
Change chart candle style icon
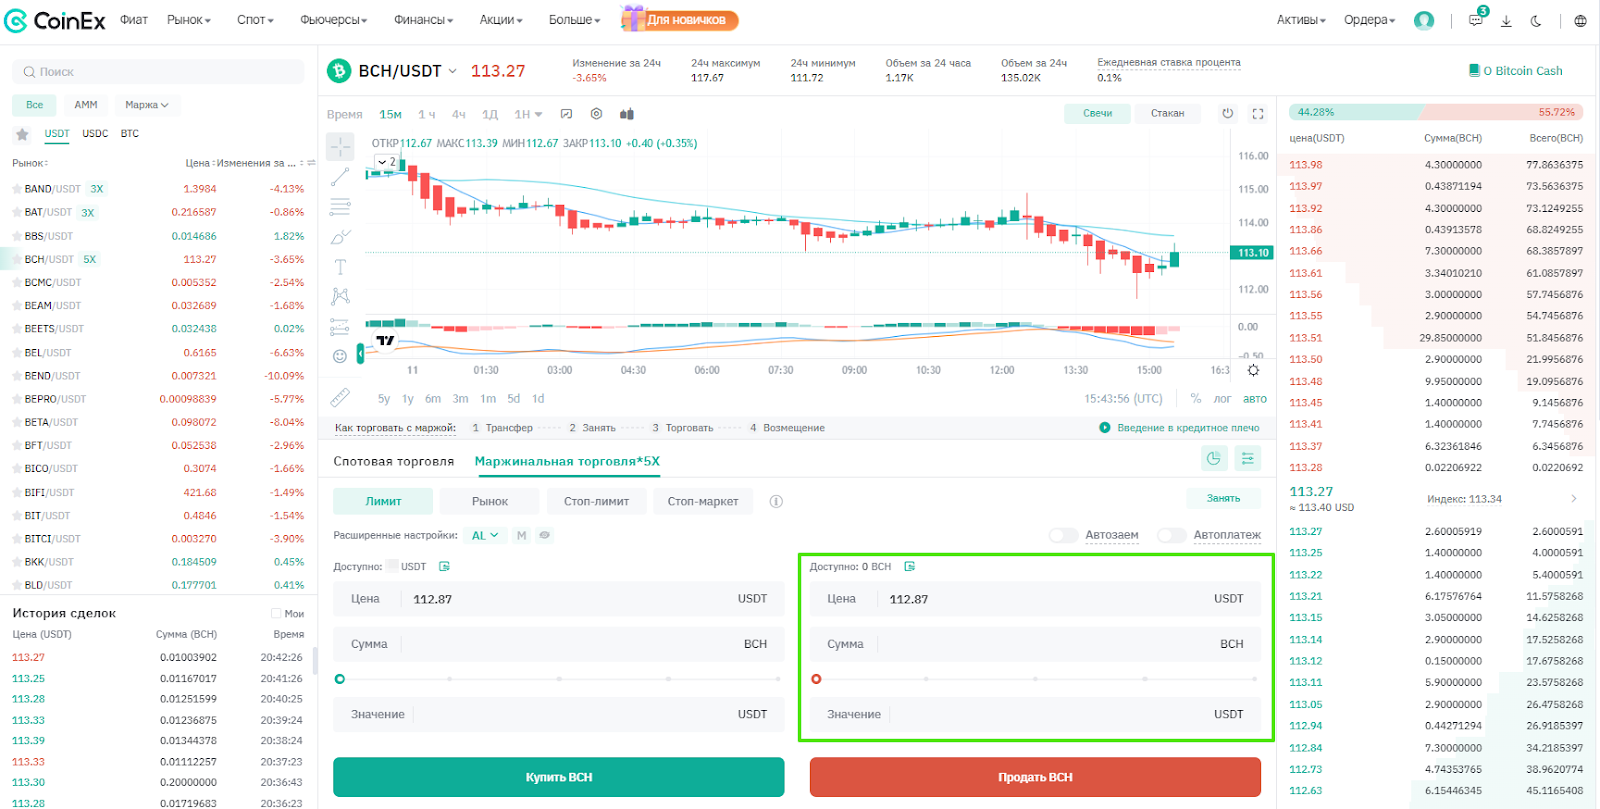tap(627, 114)
